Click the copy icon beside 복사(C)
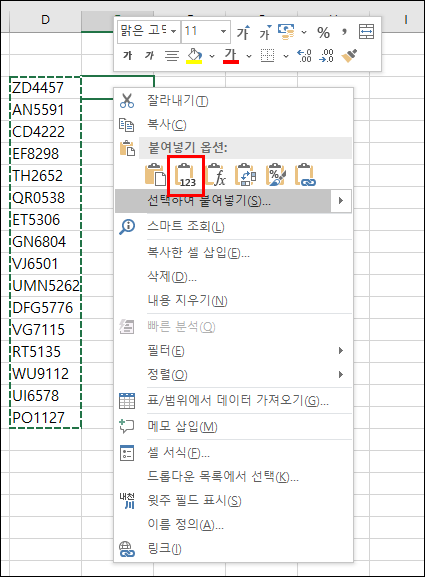The image size is (425, 577). click(126, 125)
